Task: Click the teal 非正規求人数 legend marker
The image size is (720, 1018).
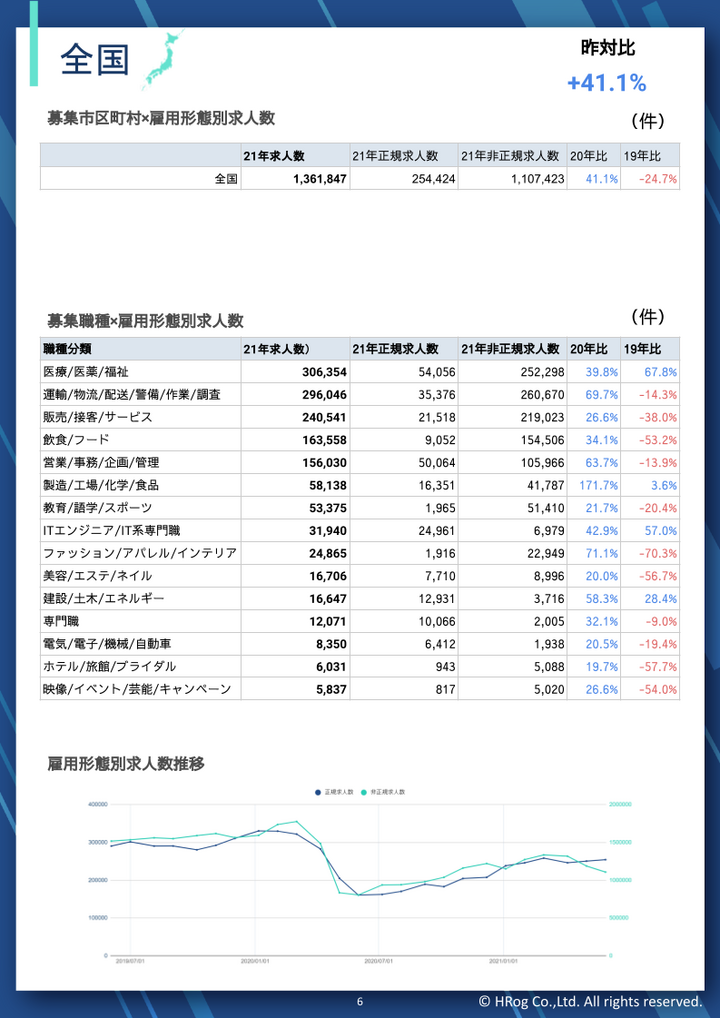Action: coord(365,791)
